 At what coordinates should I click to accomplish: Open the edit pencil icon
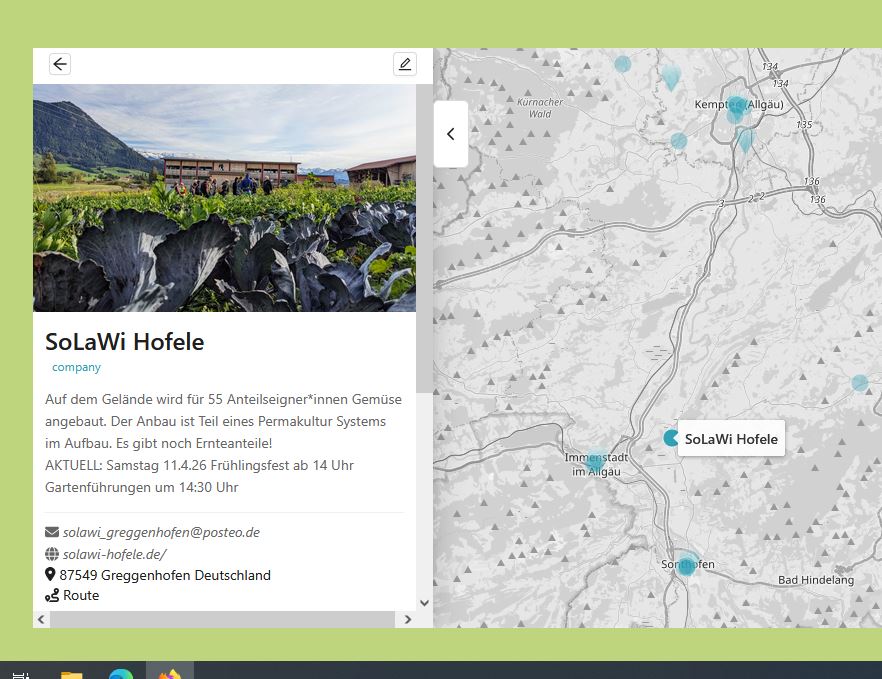pos(404,64)
